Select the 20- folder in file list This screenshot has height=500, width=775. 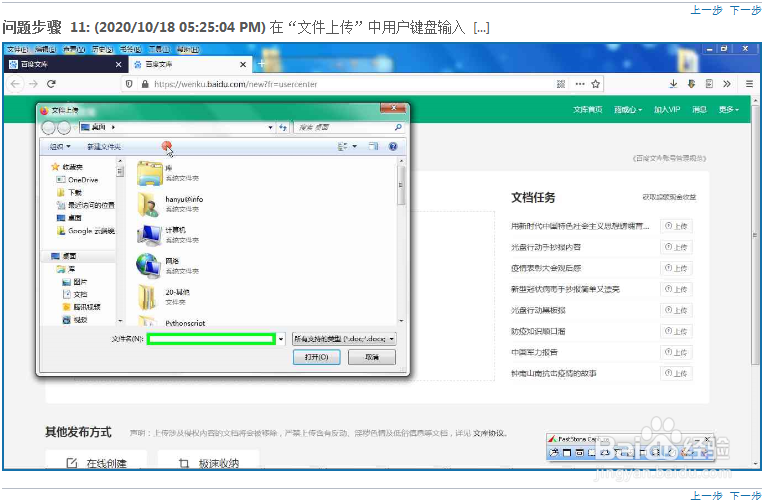147,297
